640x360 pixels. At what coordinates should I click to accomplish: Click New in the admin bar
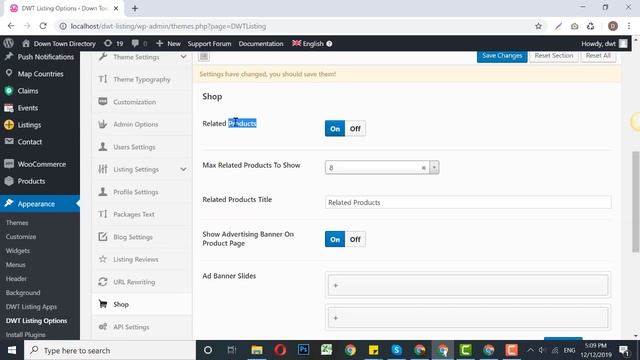point(168,44)
